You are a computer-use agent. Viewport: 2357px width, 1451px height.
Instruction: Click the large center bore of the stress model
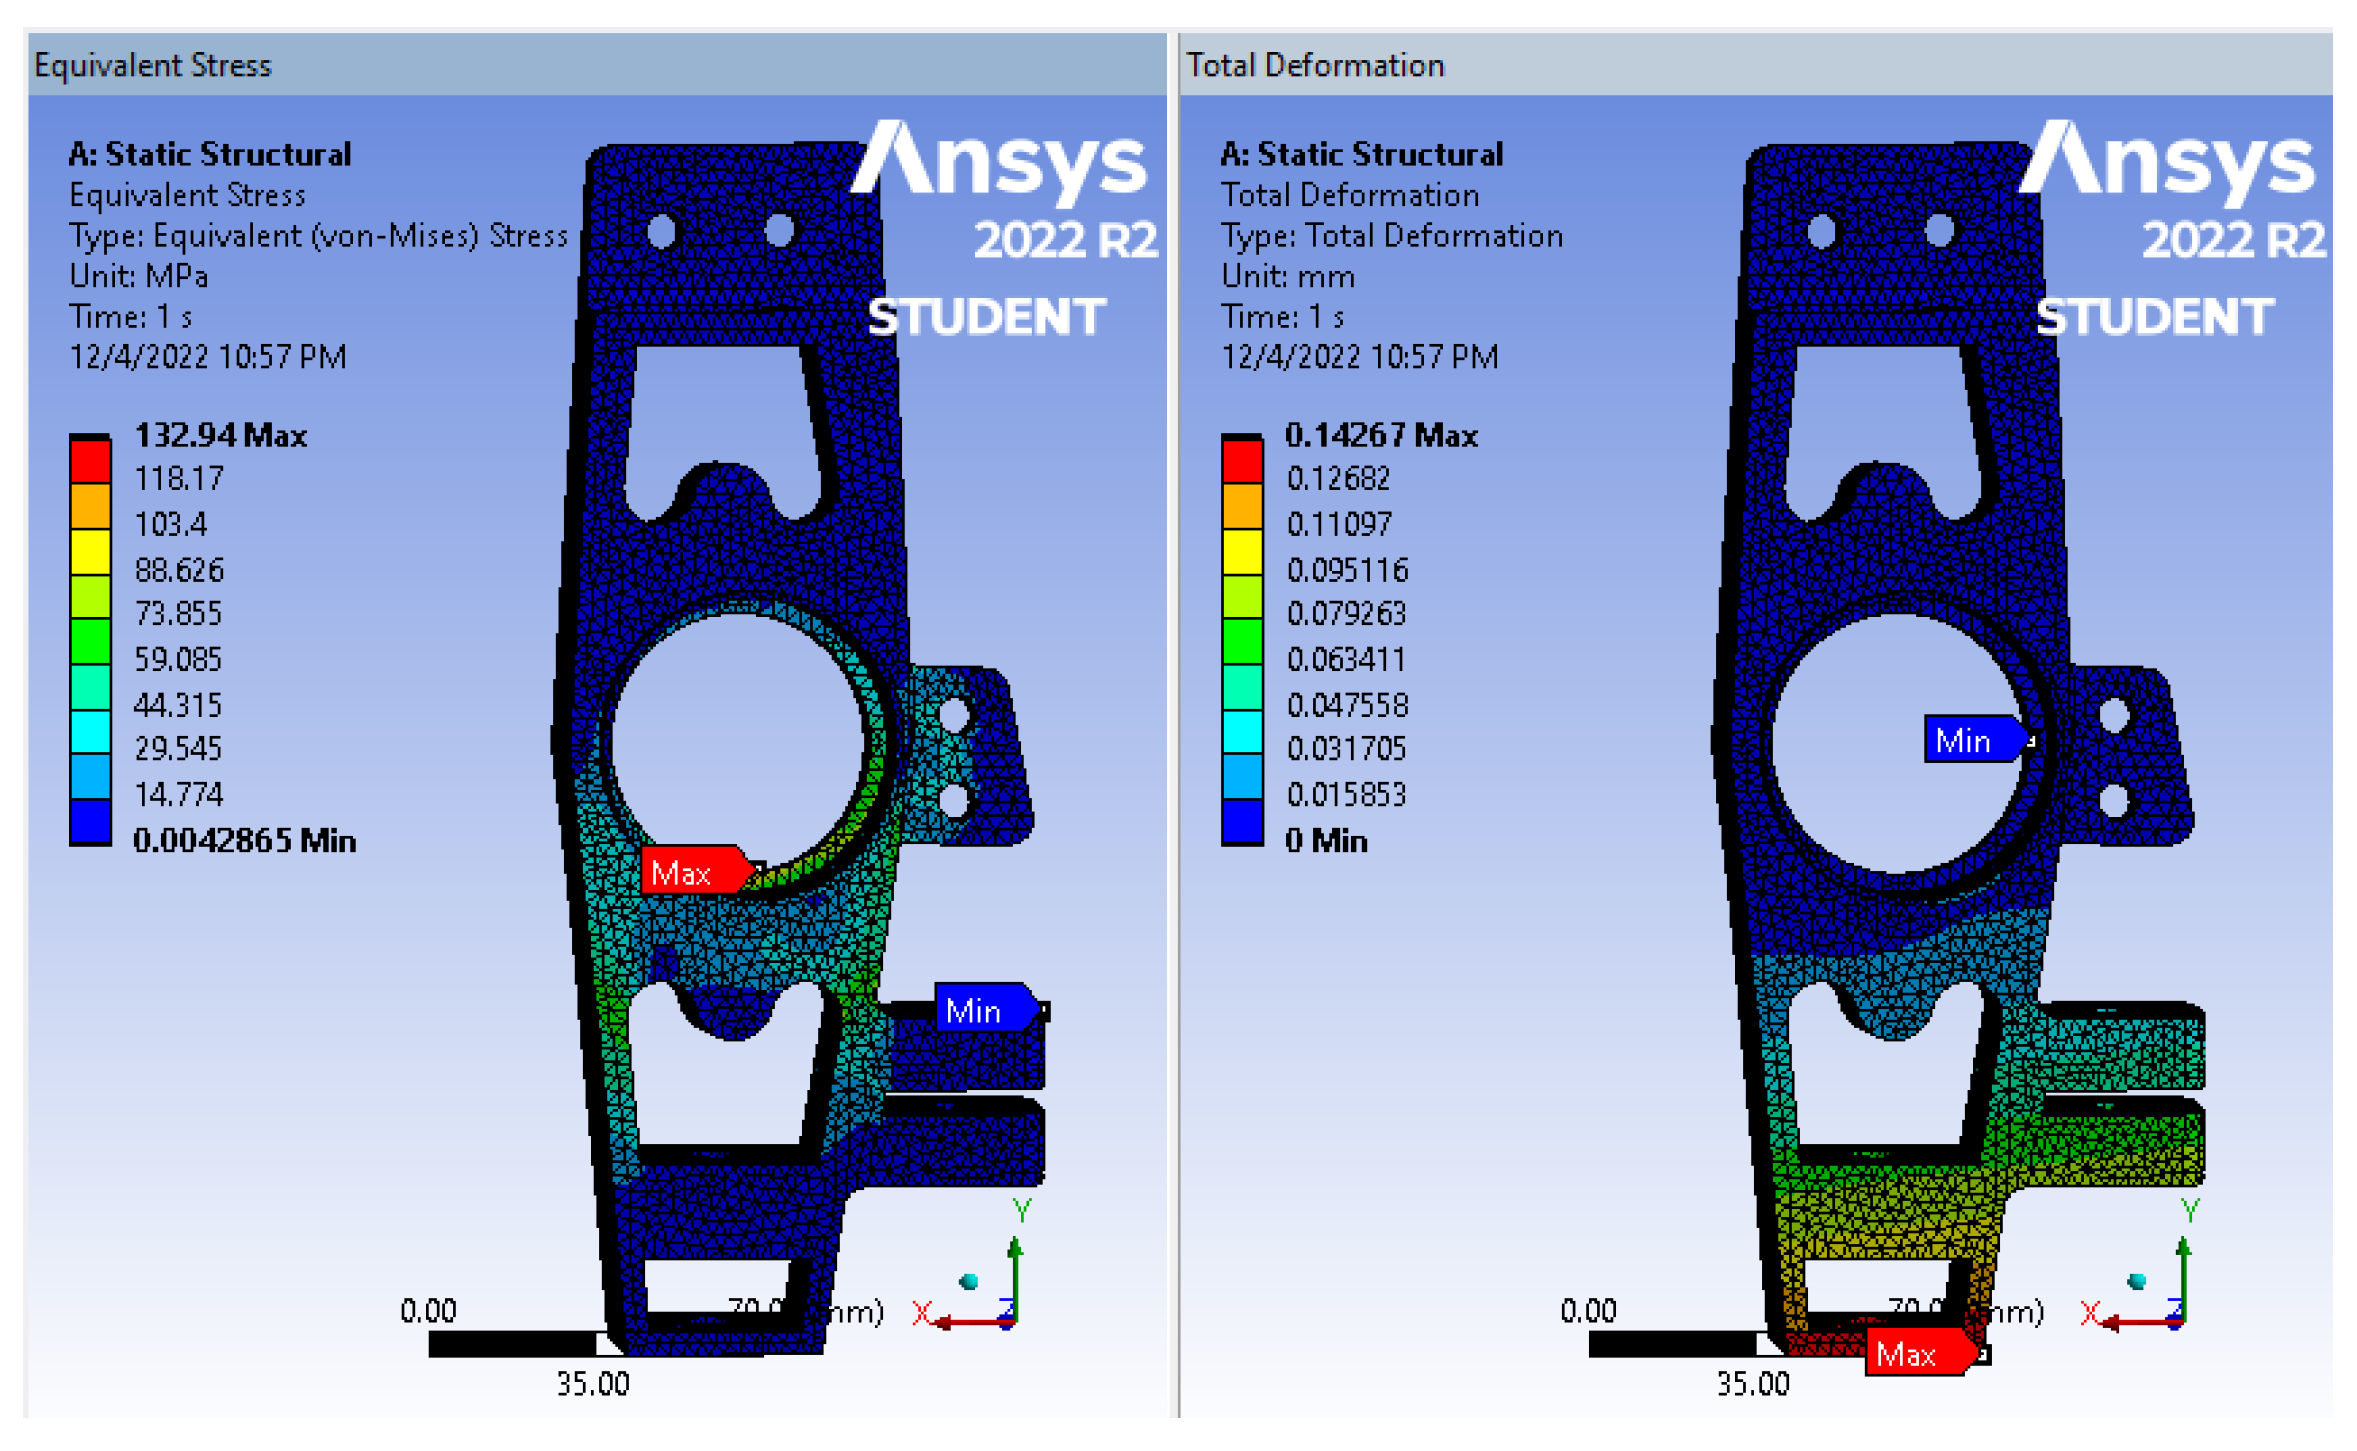(738, 742)
